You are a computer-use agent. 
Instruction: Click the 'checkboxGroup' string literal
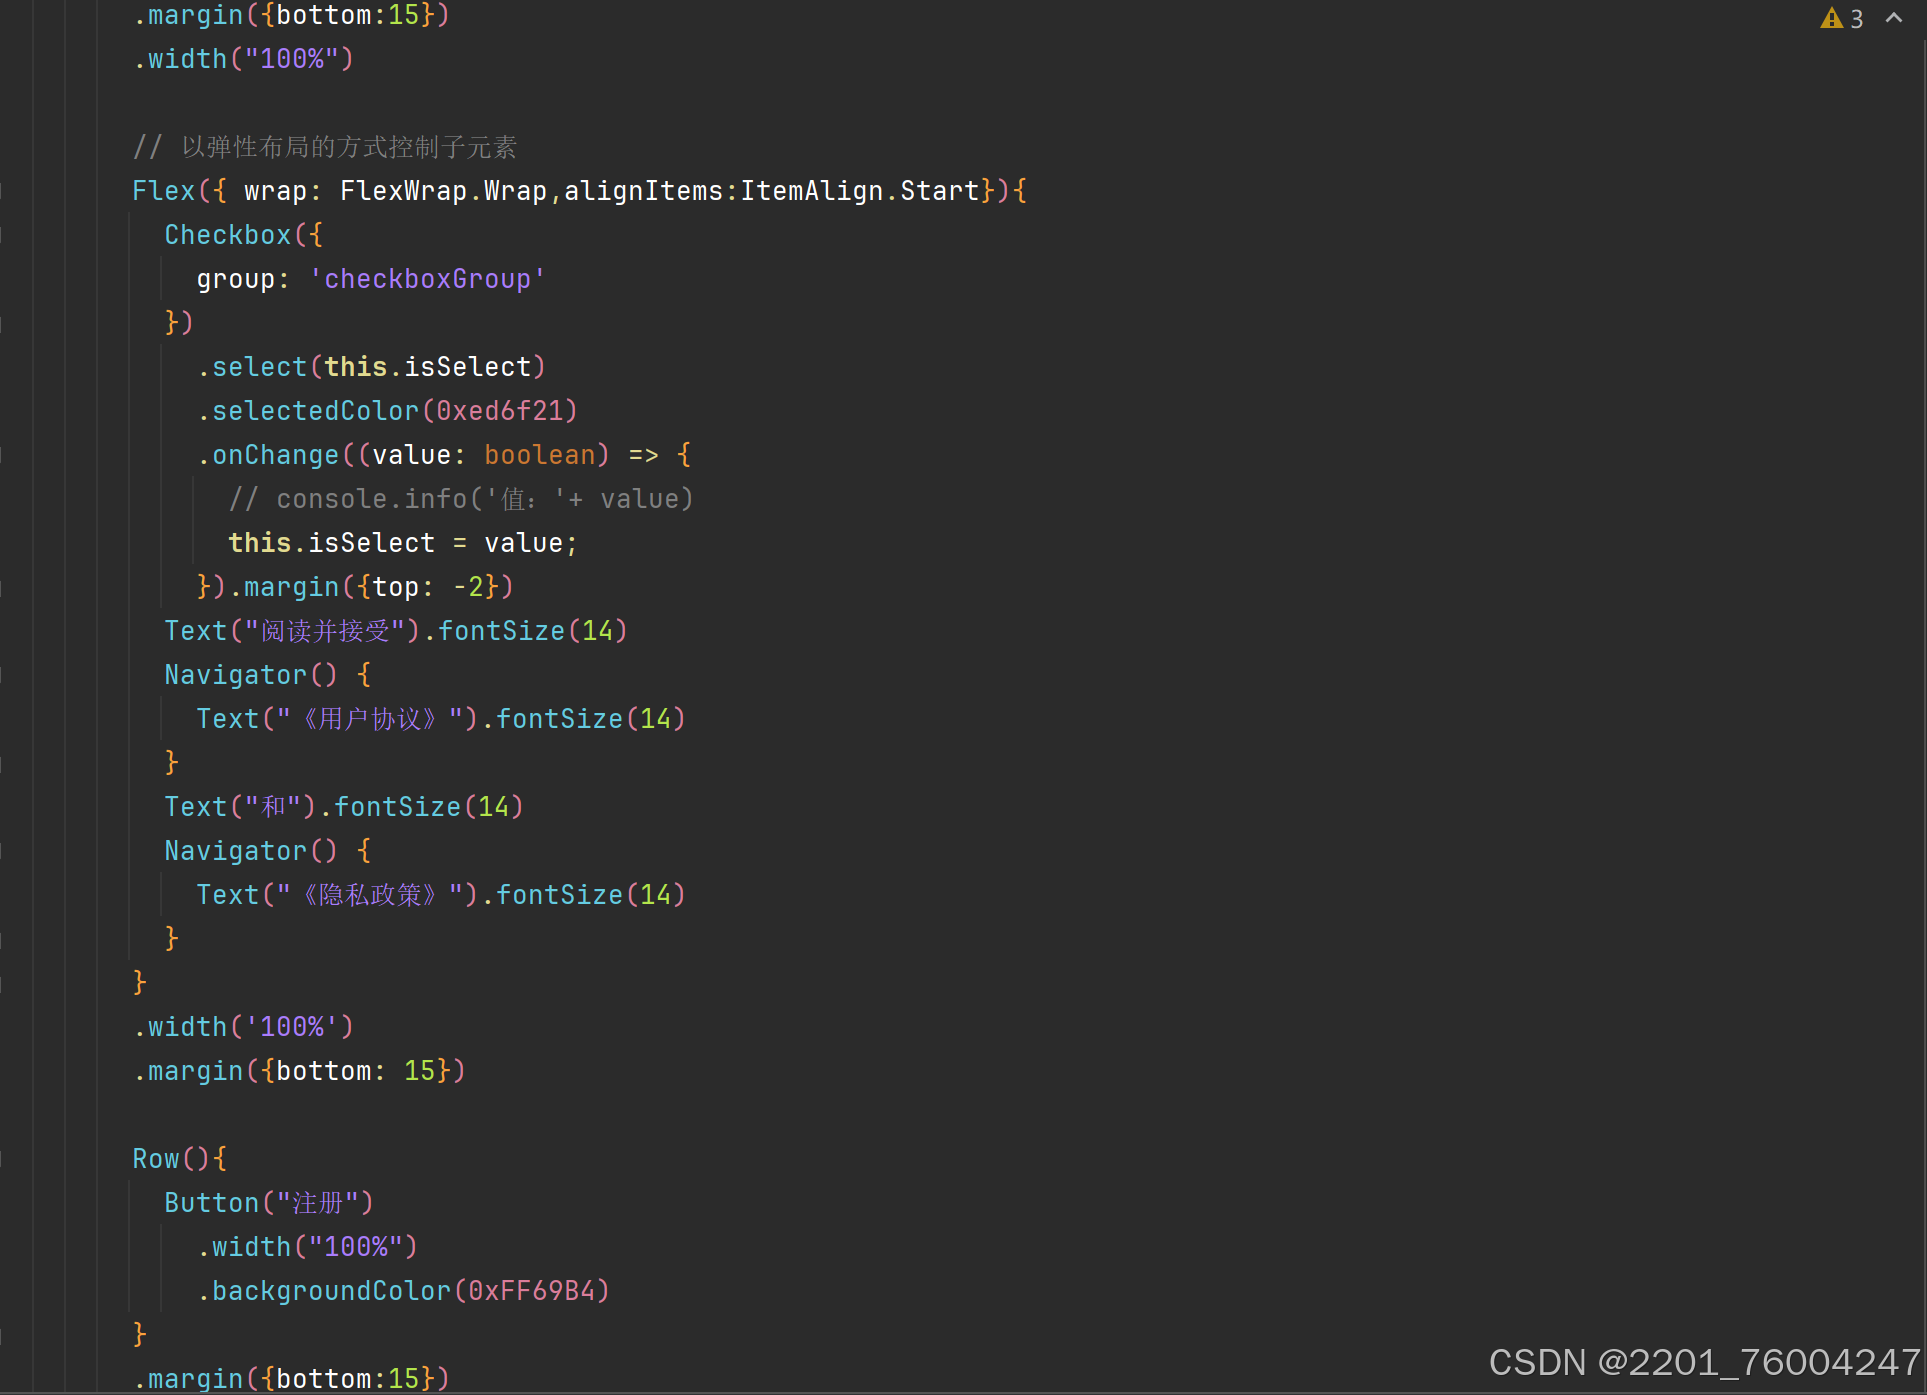coord(427,279)
